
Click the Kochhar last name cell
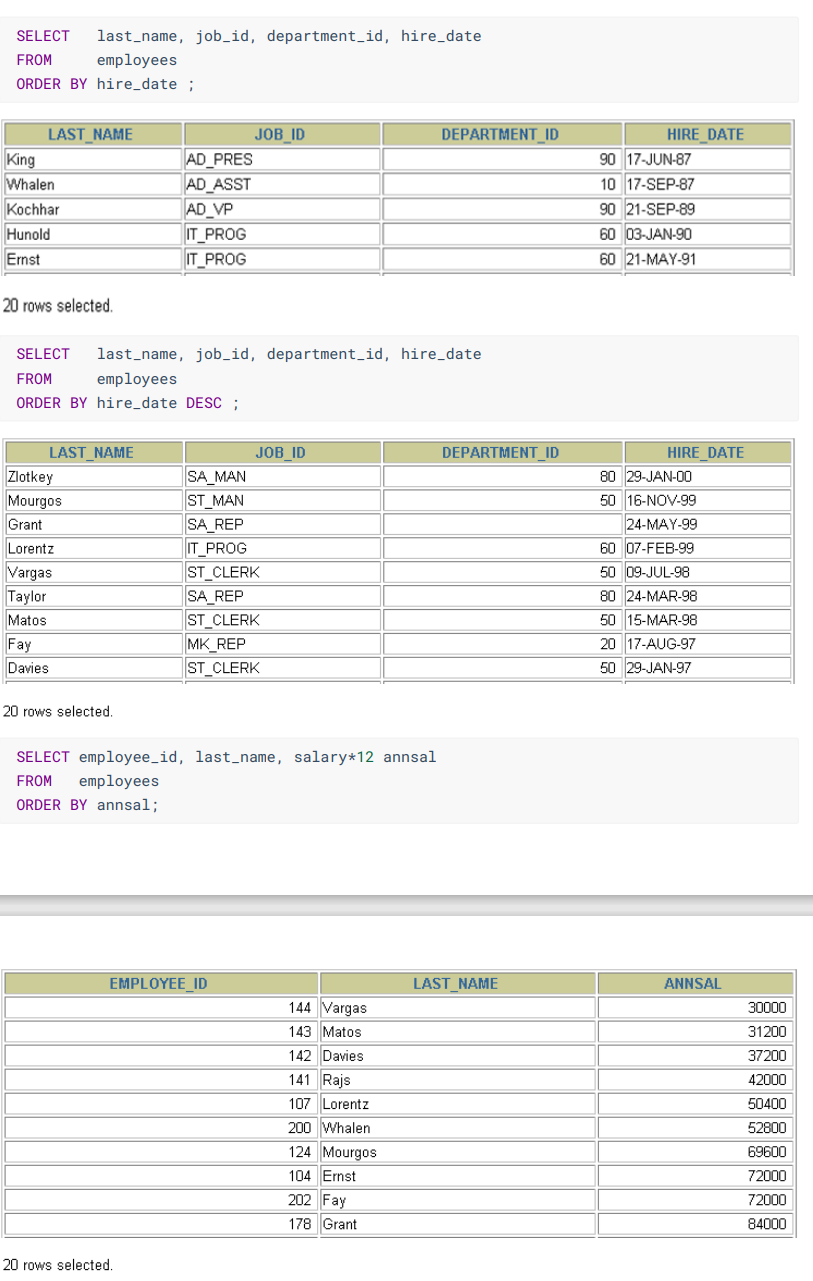93,210
